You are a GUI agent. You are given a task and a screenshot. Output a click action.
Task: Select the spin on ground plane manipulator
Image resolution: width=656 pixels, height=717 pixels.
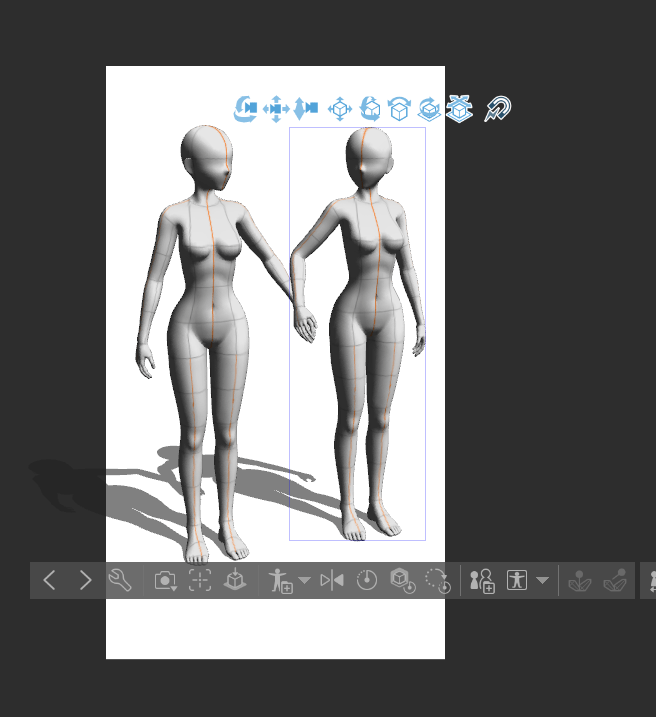click(x=429, y=109)
